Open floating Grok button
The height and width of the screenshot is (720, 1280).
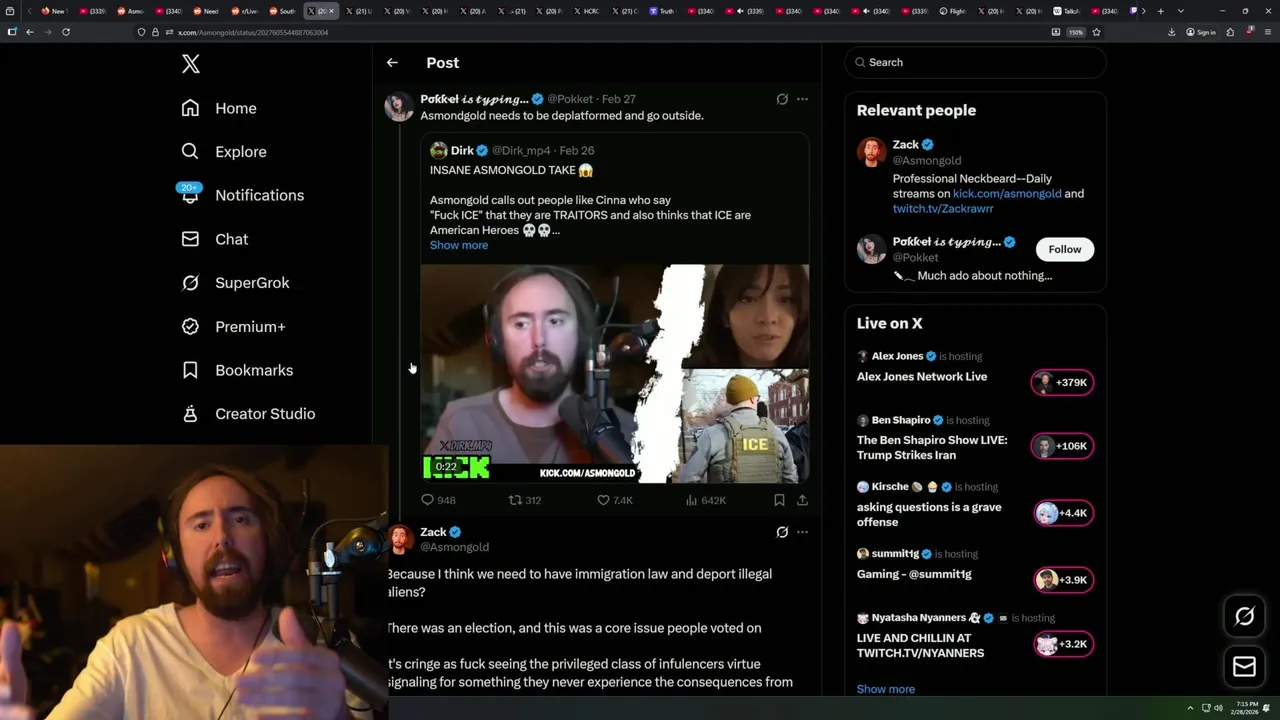pos(1244,616)
